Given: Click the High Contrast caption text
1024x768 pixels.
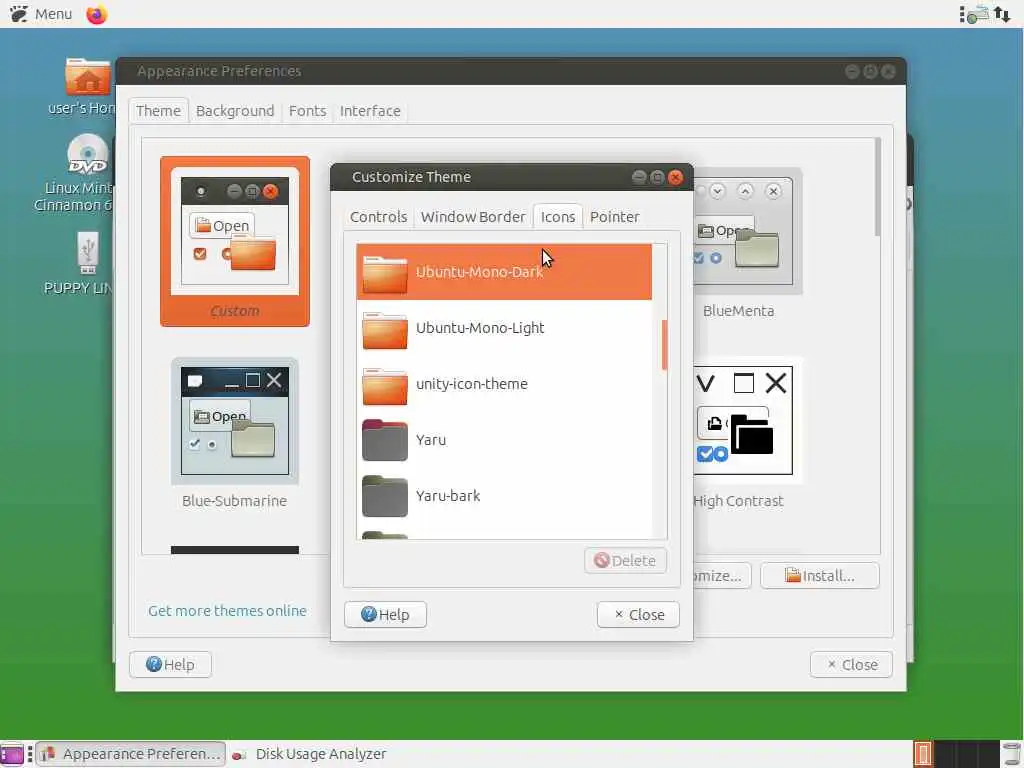Looking at the screenshot, I should [x=739, y=501].
